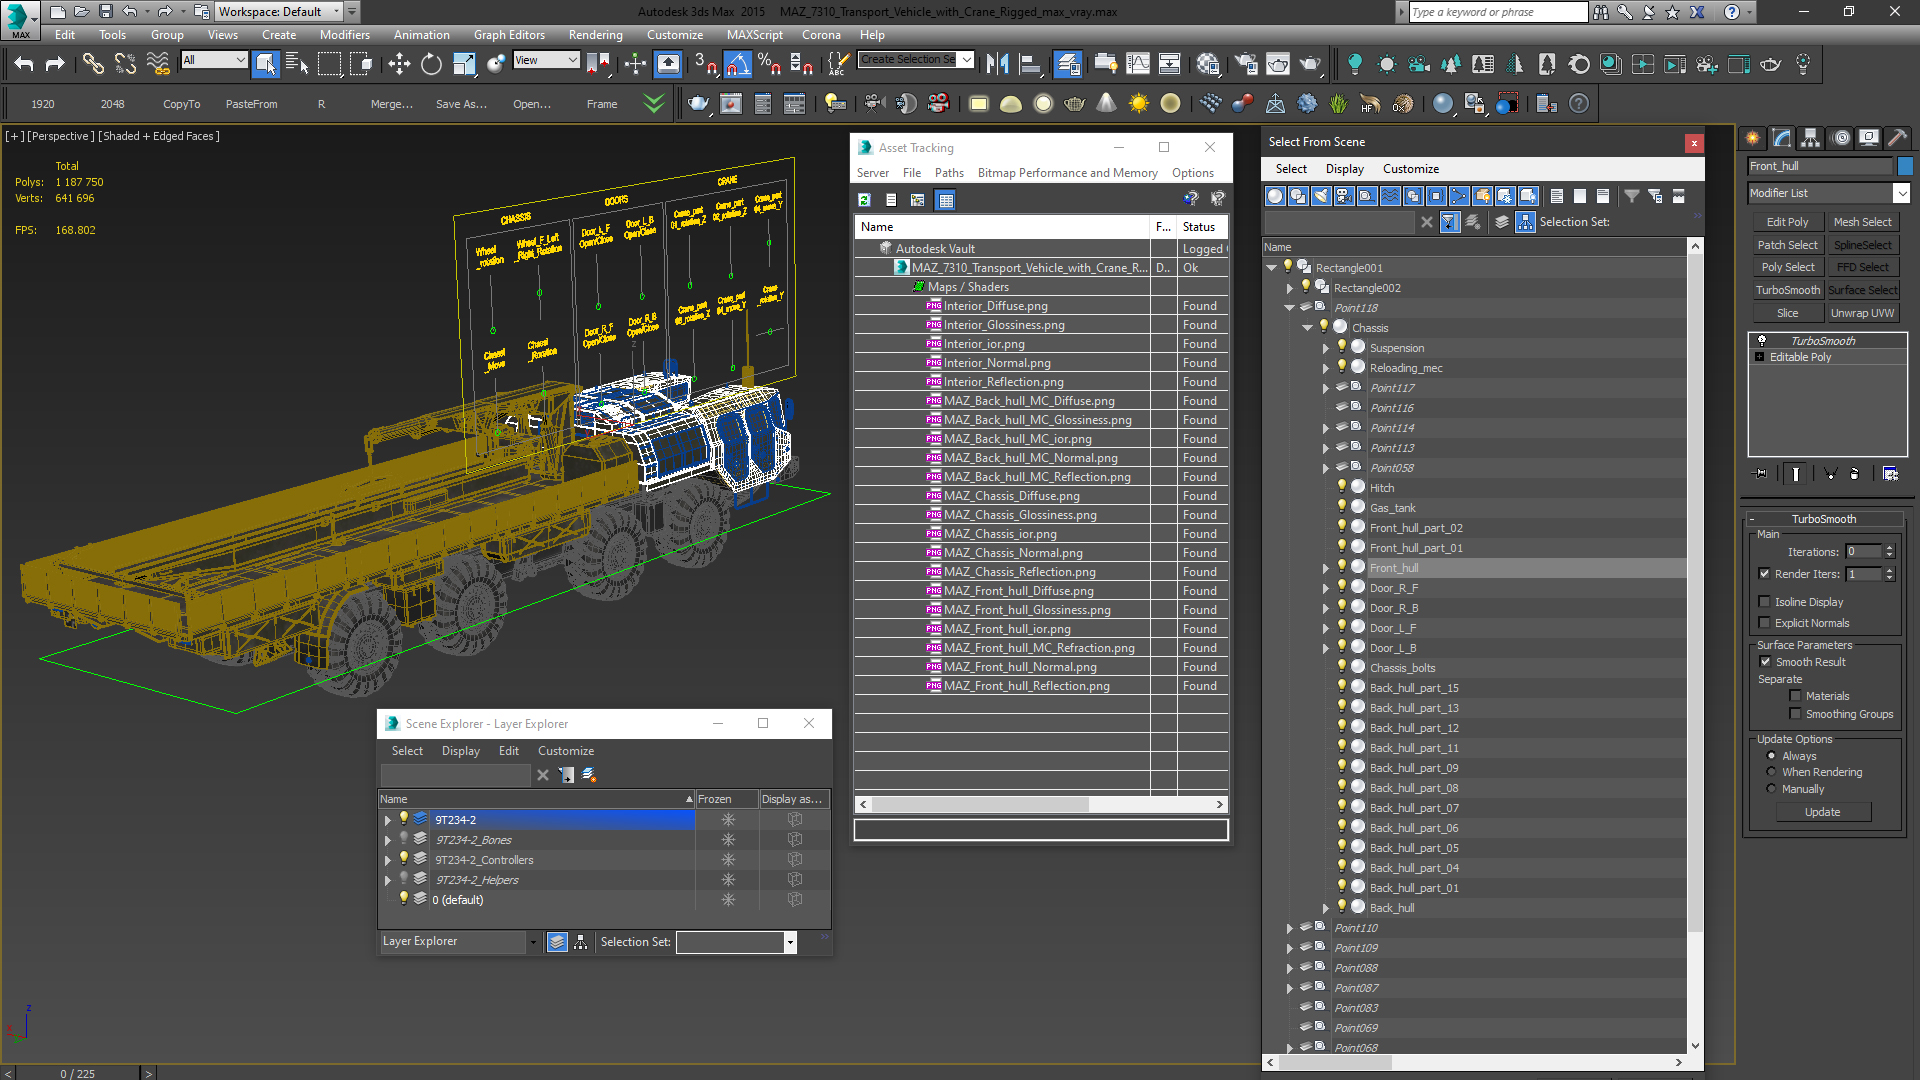This screenshot has height=1080, width=1920.
Task: Enable the Isoline Display checkbox
Action: 1765,602
